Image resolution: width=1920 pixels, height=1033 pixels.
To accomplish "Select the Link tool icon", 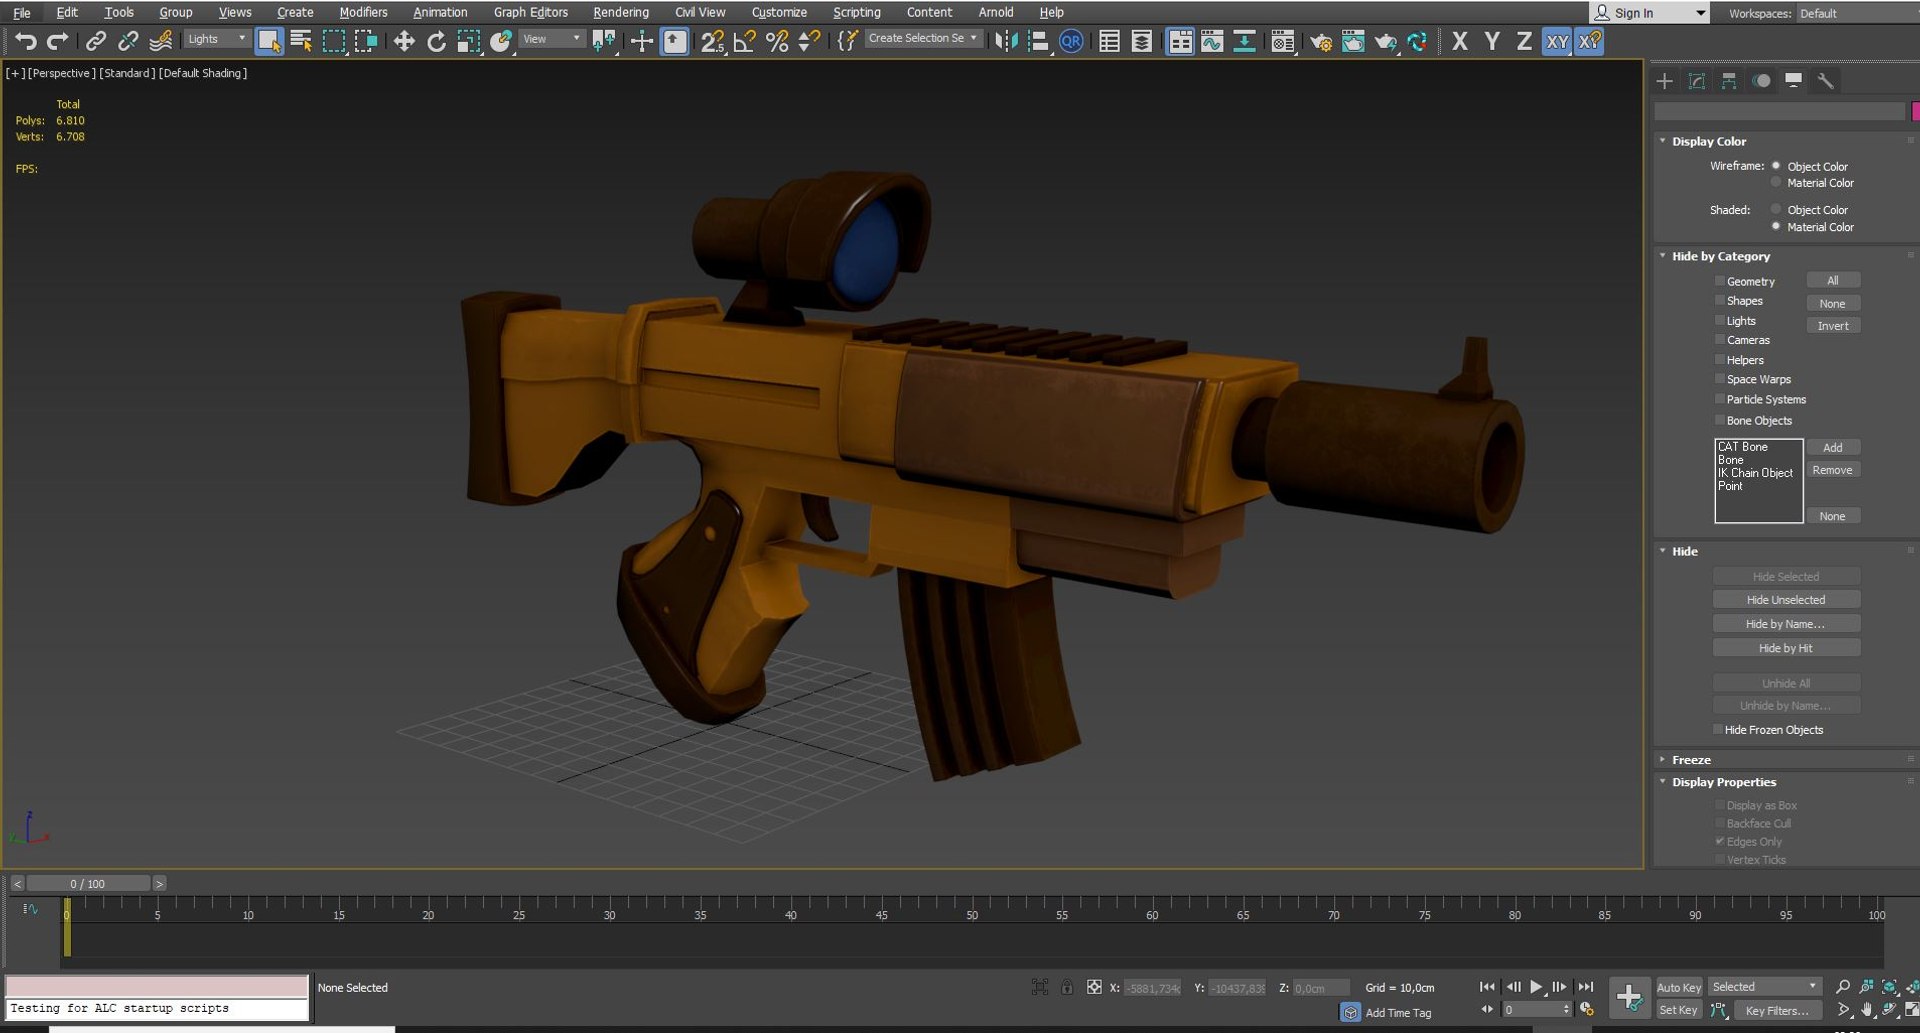I will 96,41.
